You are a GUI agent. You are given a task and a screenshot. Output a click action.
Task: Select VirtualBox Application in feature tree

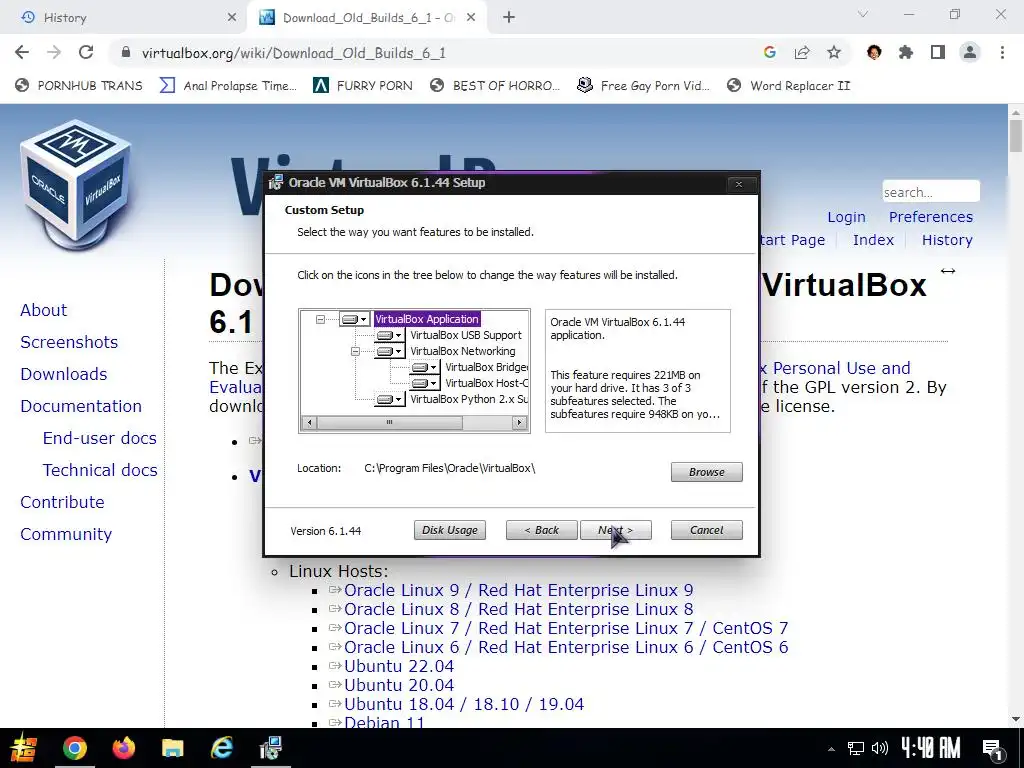[427, 319]
